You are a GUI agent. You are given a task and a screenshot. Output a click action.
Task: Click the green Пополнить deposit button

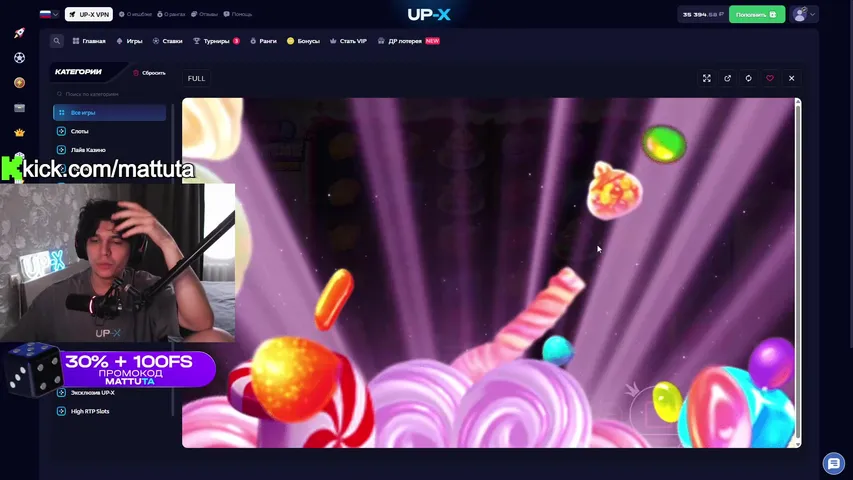tap(757, 14)
